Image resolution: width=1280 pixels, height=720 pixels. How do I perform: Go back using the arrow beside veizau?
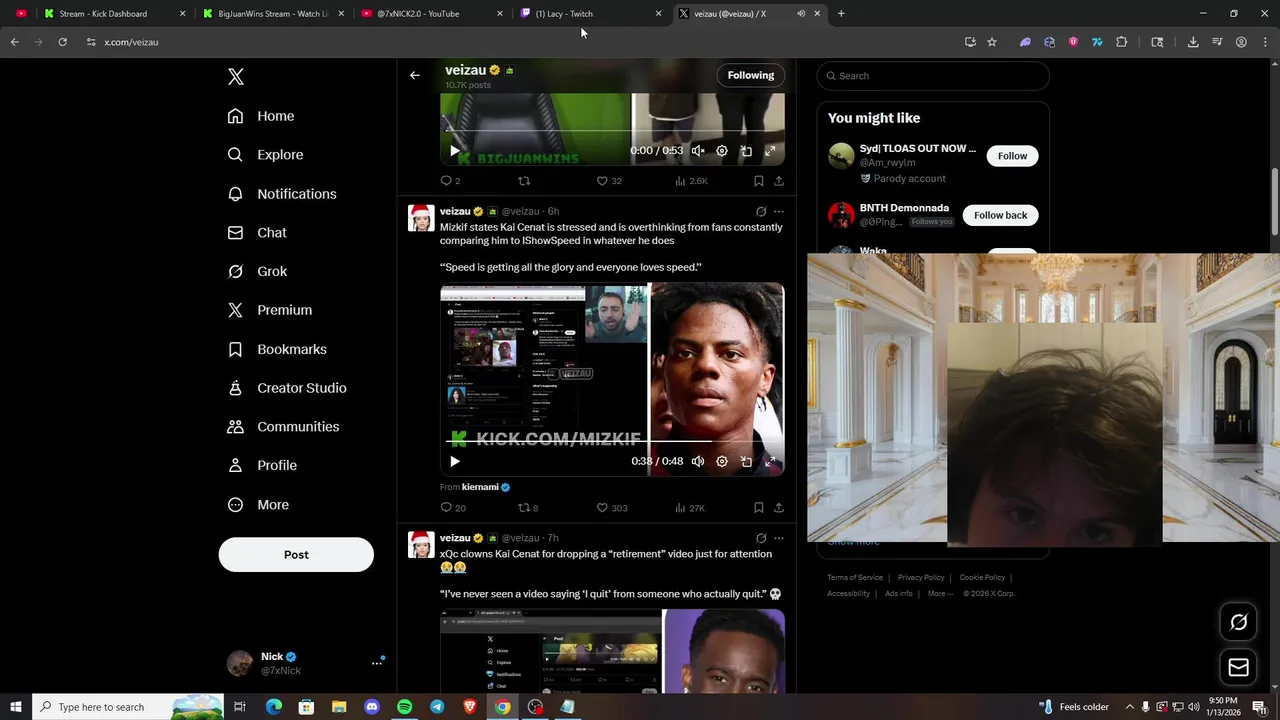(414, 75)
